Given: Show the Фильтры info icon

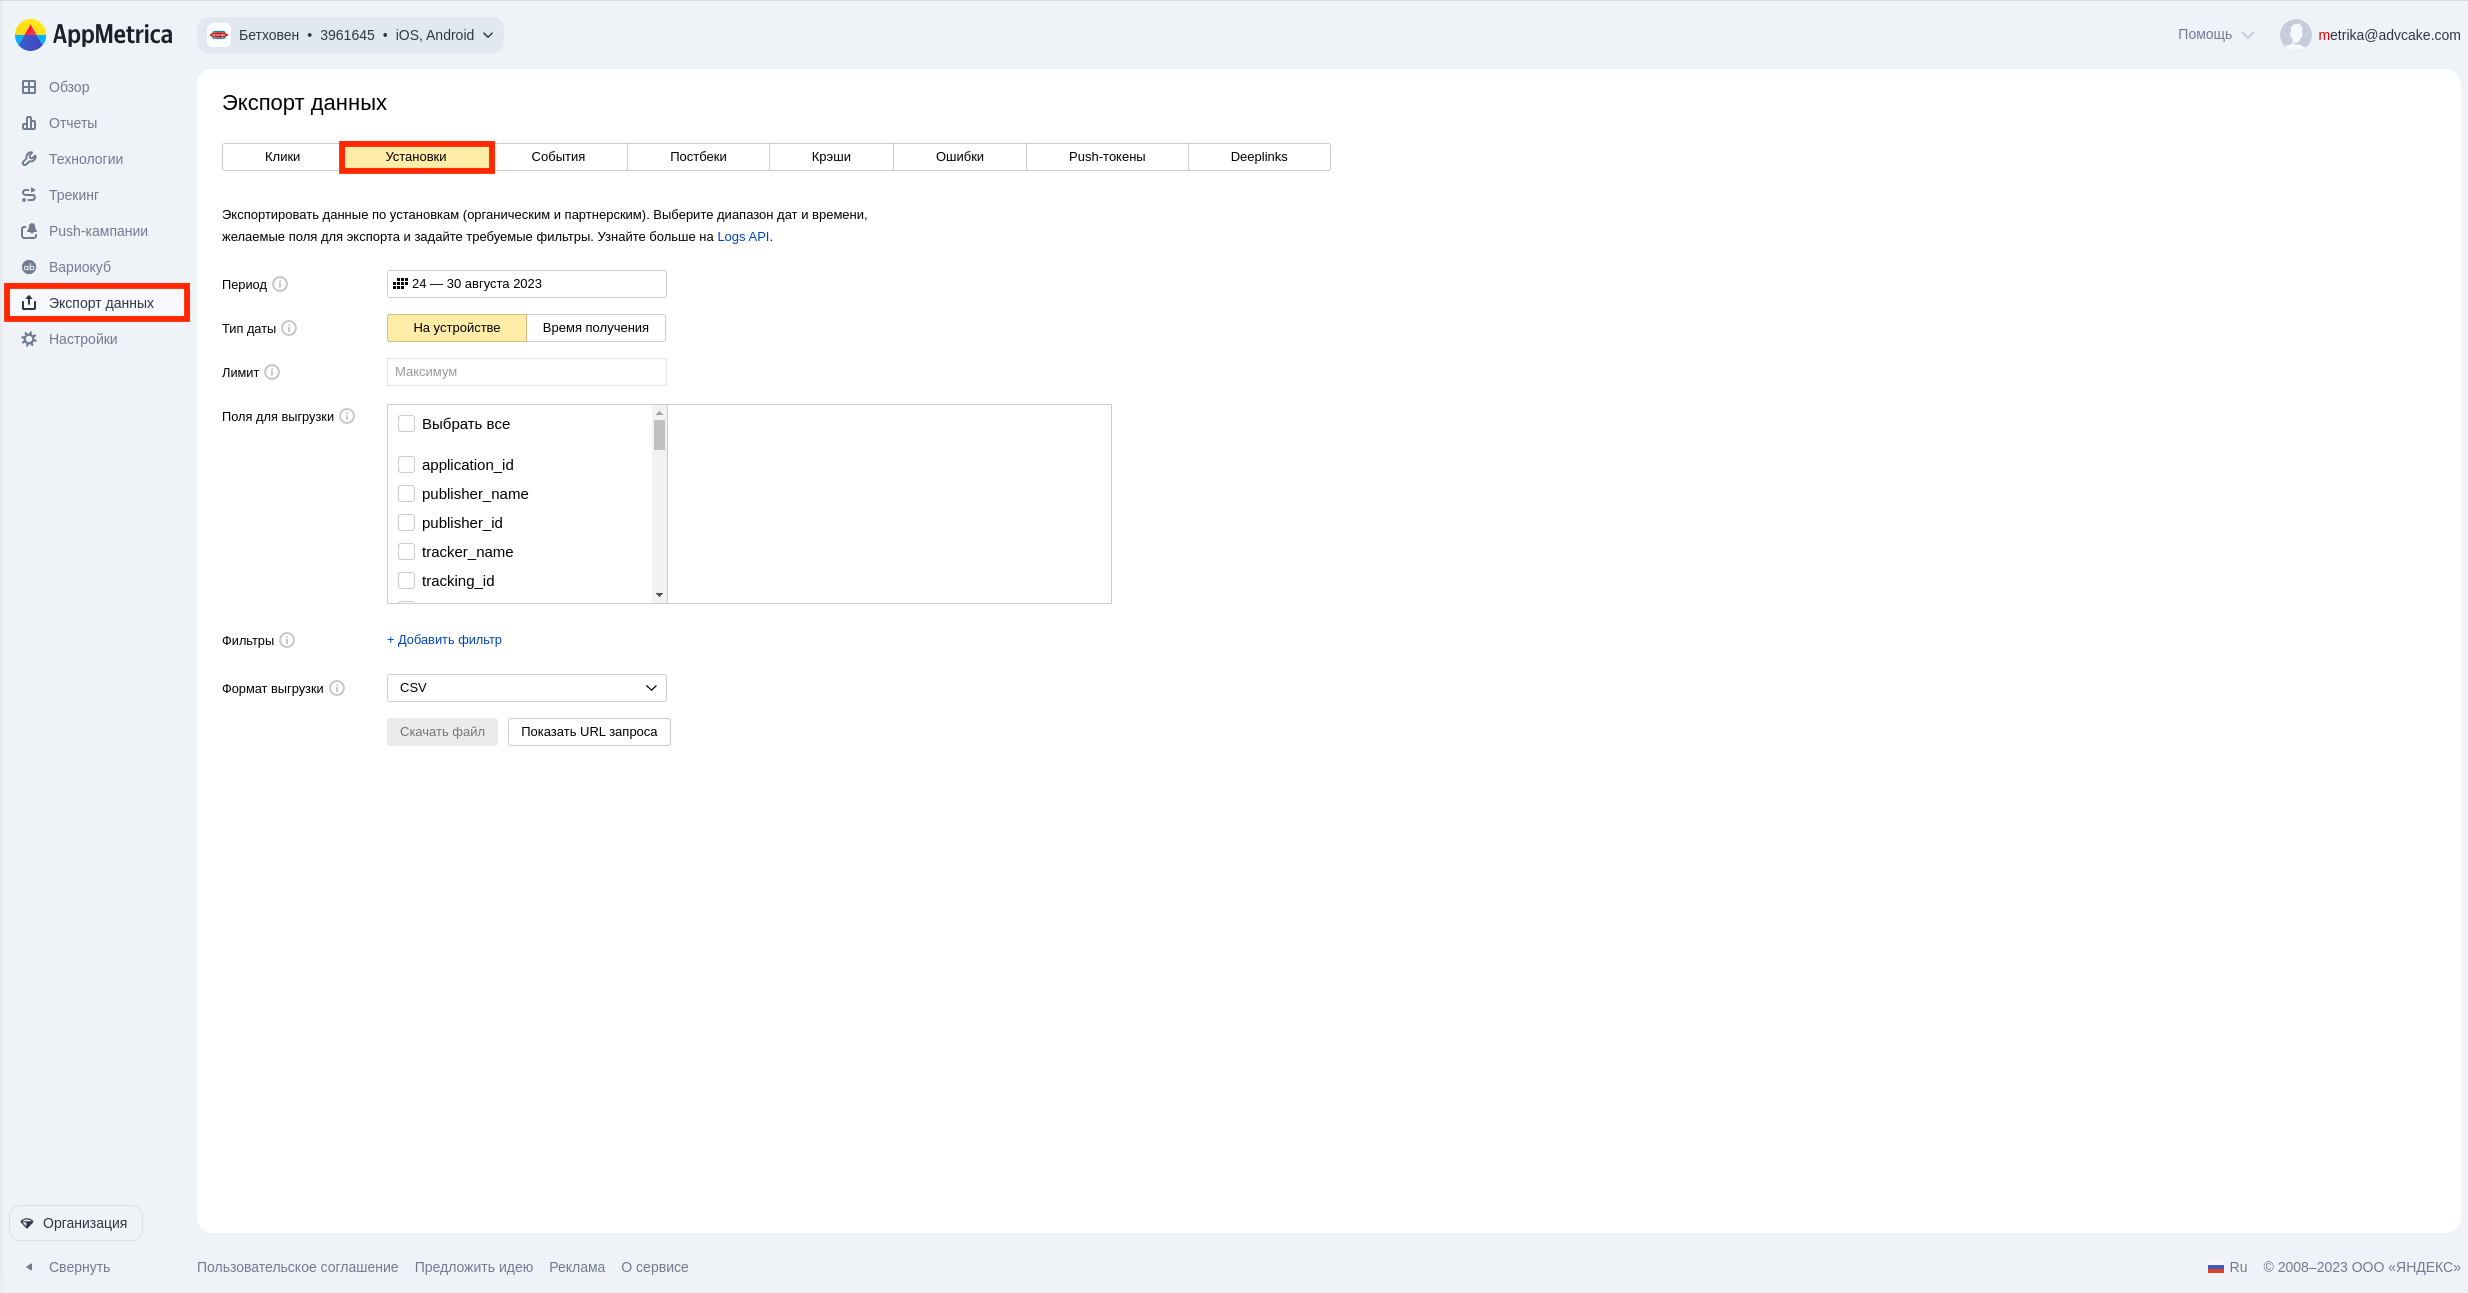Looking at the screenshot, I should (x=287, y=640).
